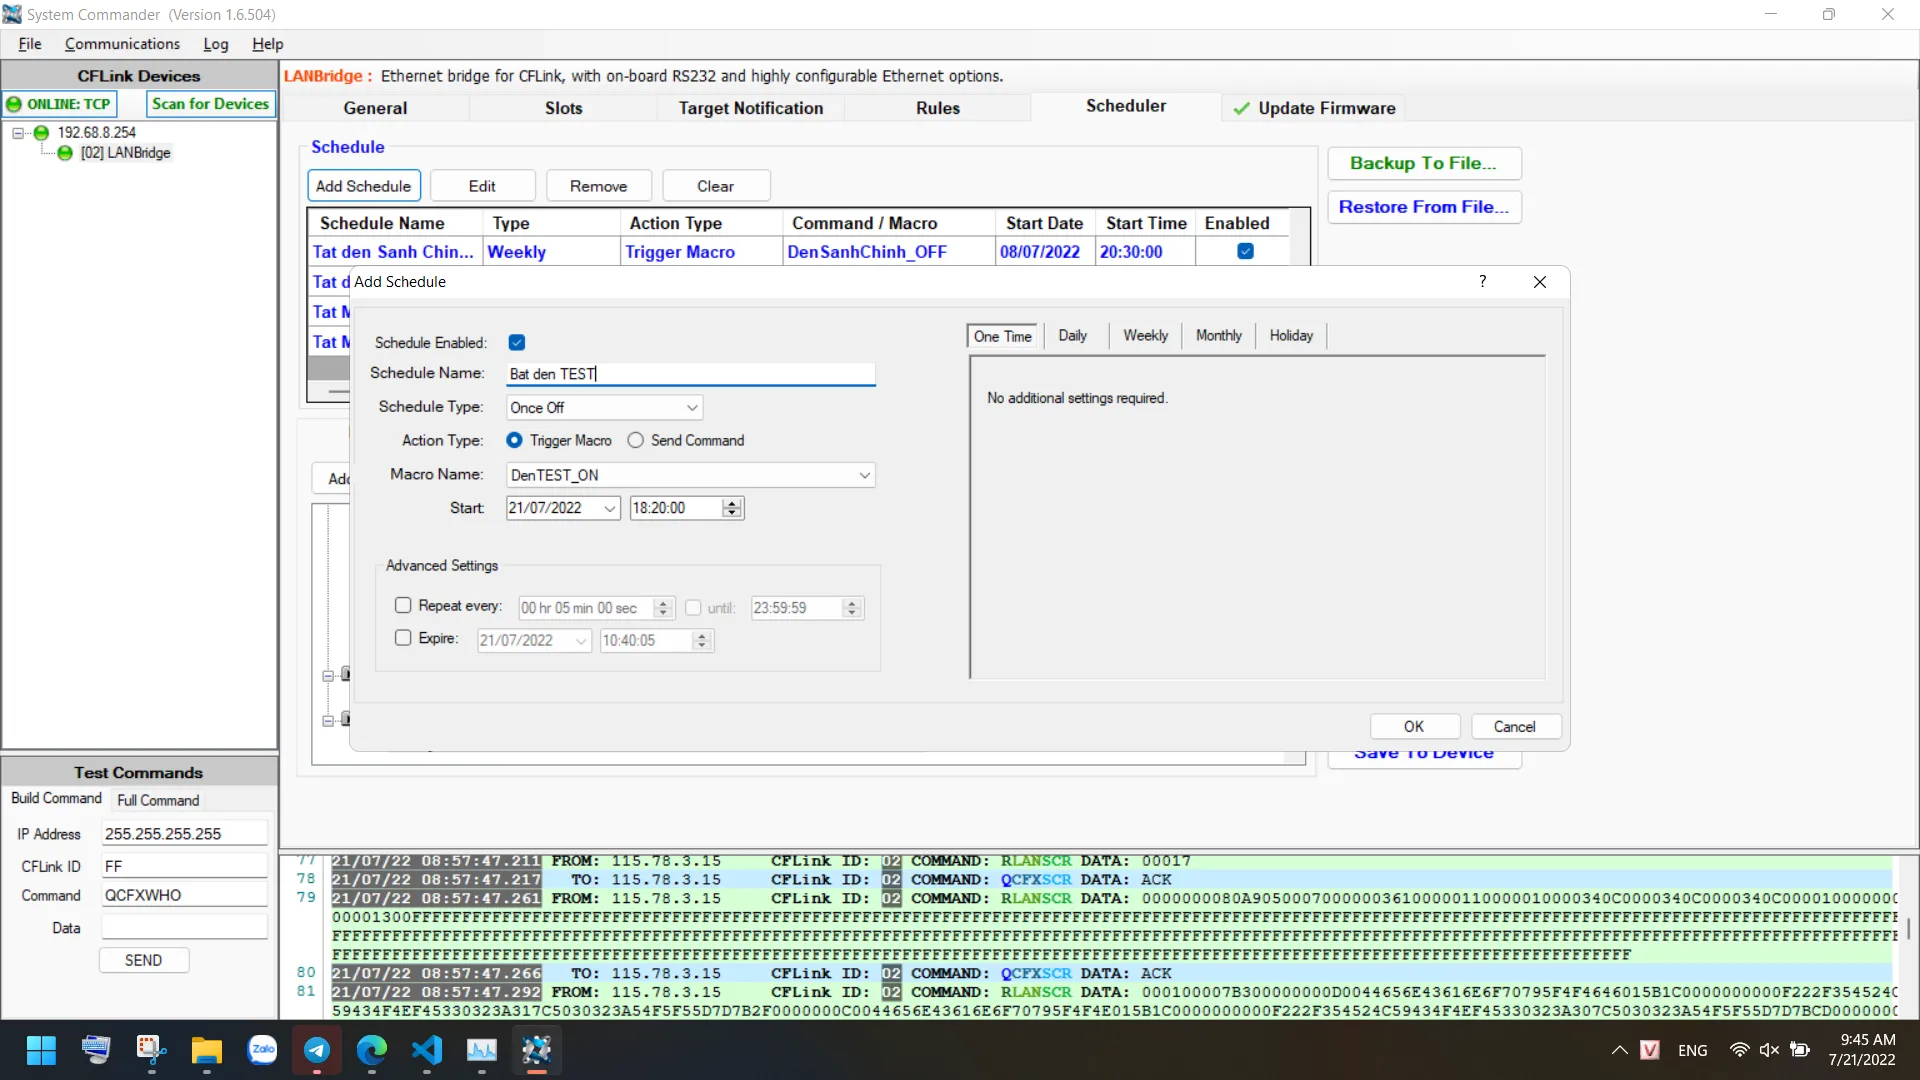Image resolution: width=1920 pixels, height=1080 pixels.
Task: Click OK to confirm schedule
Action: (x=1413, y=727)
